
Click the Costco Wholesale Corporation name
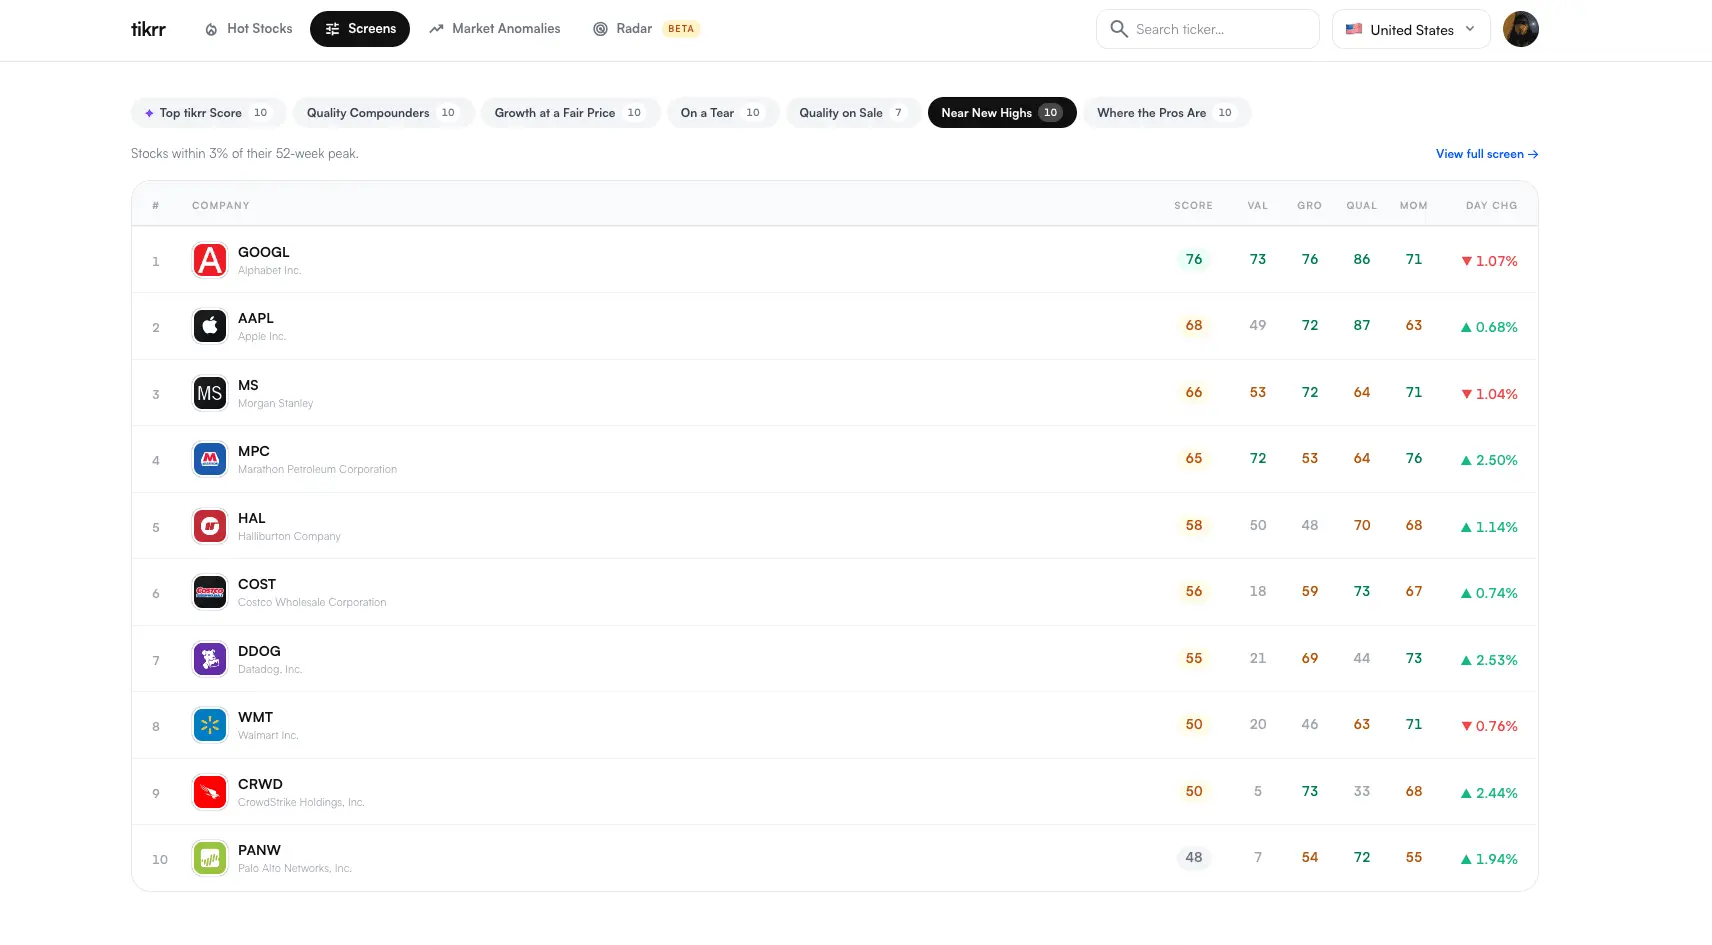click(x=312, y=603)
